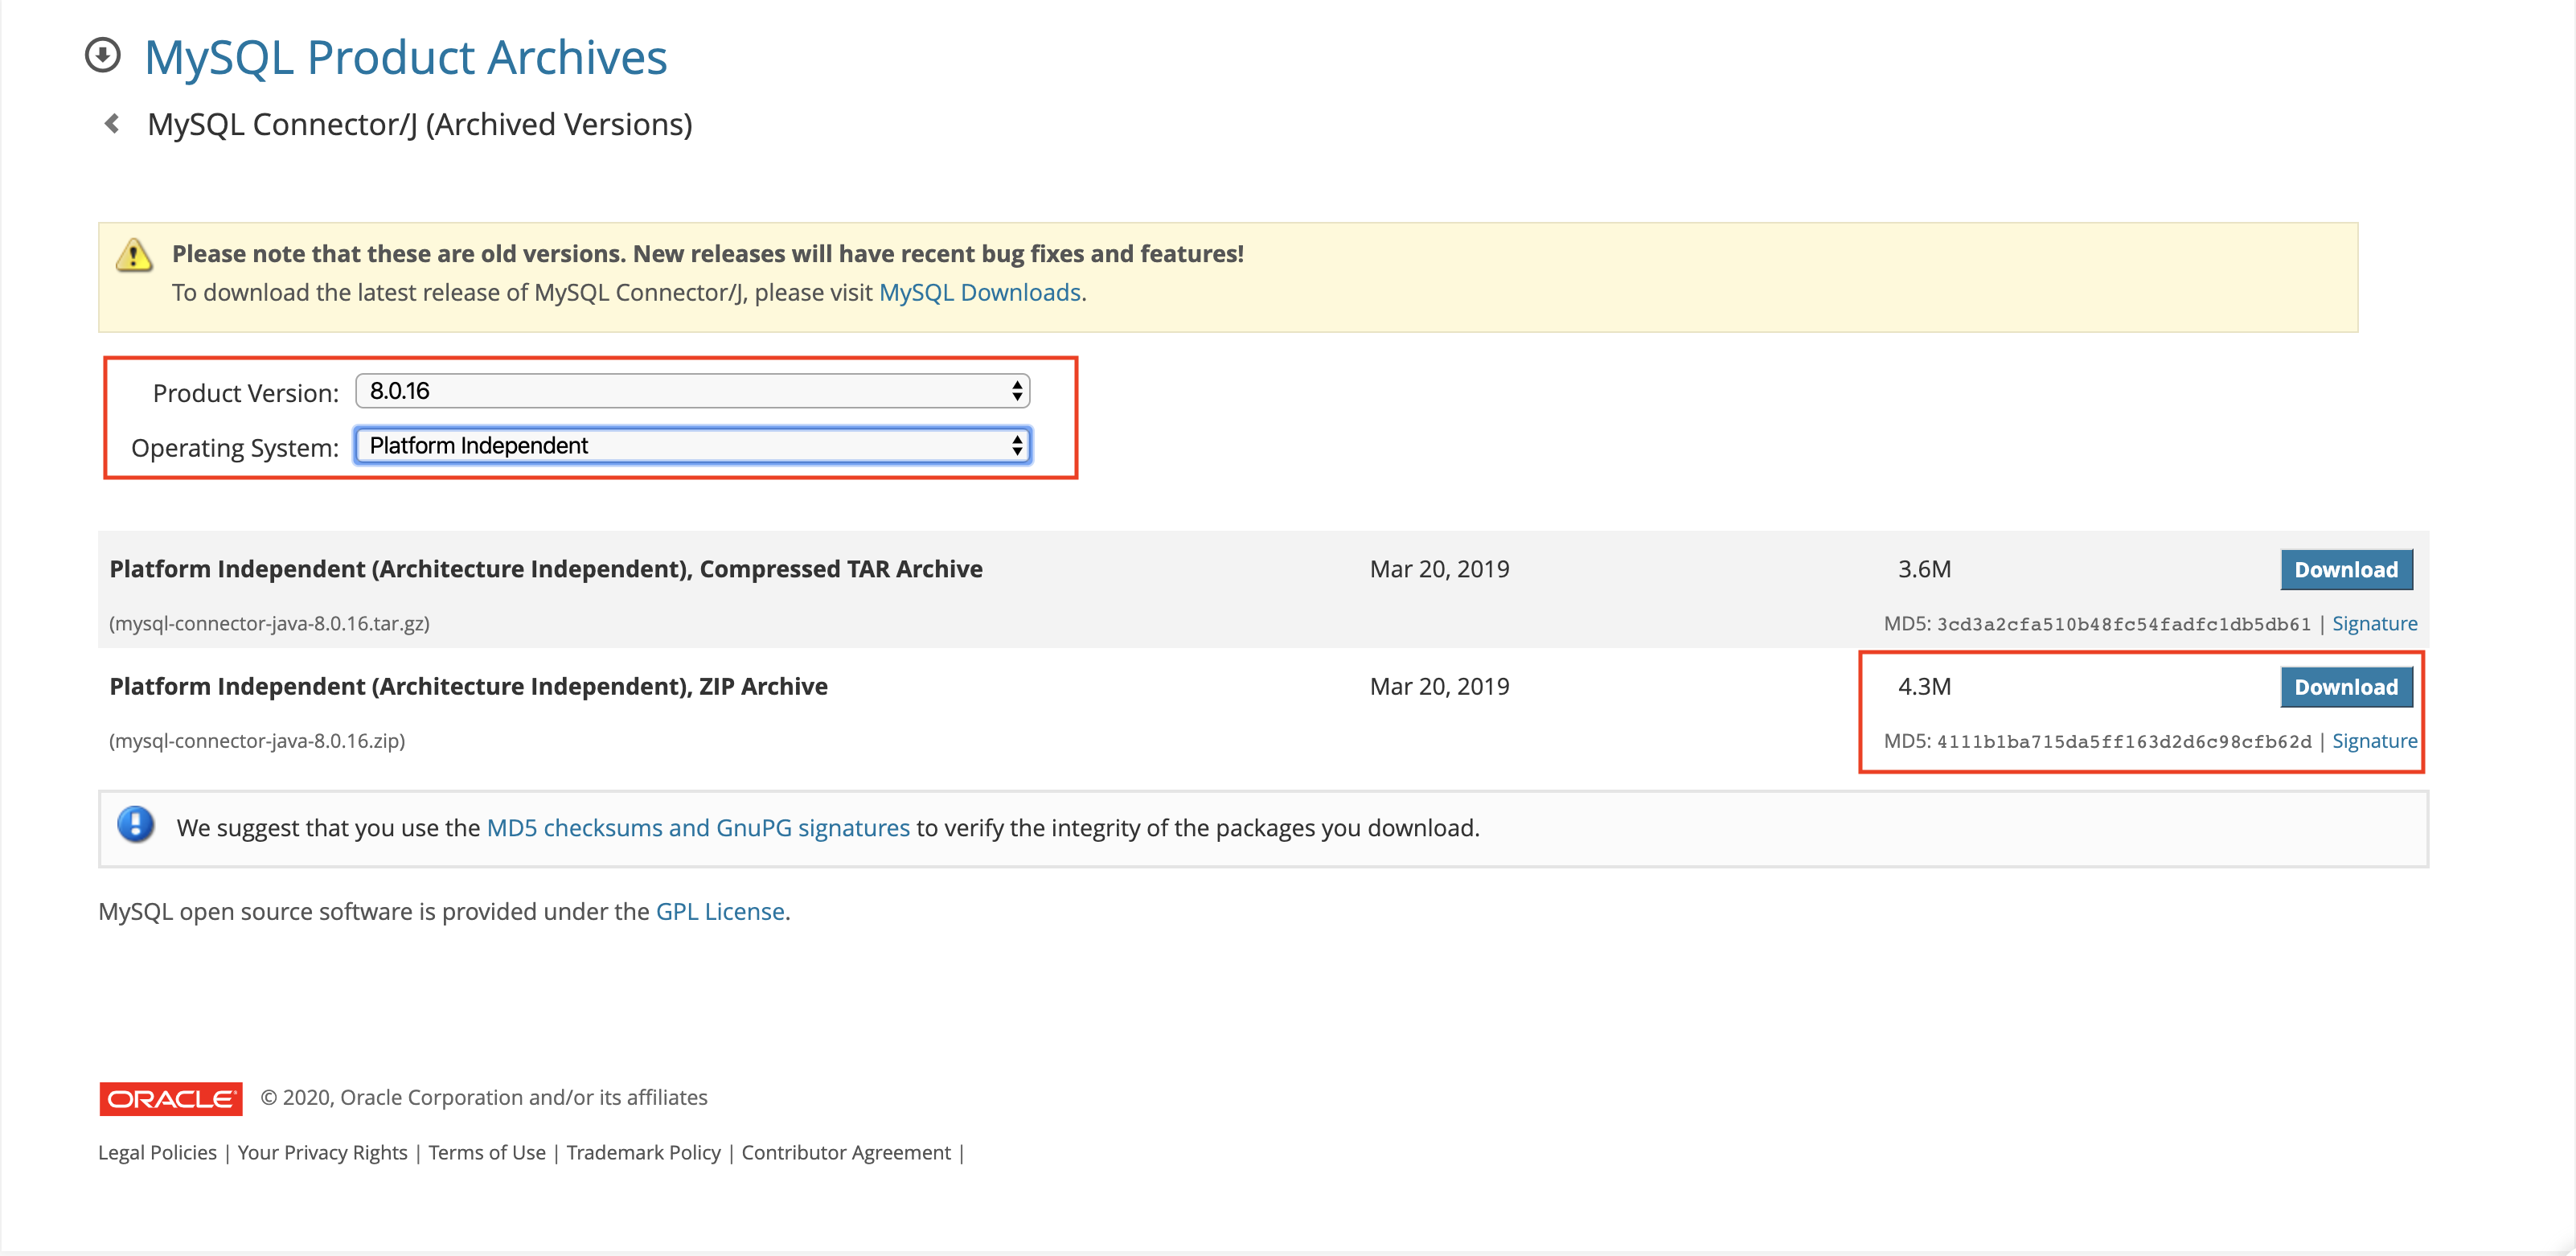
Task: Open Terms of Use footer link
Action: 487,1153
